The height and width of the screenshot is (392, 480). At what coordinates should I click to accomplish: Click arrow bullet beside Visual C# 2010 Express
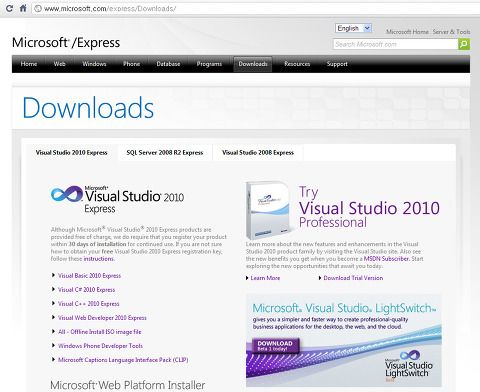pos(53,289)
